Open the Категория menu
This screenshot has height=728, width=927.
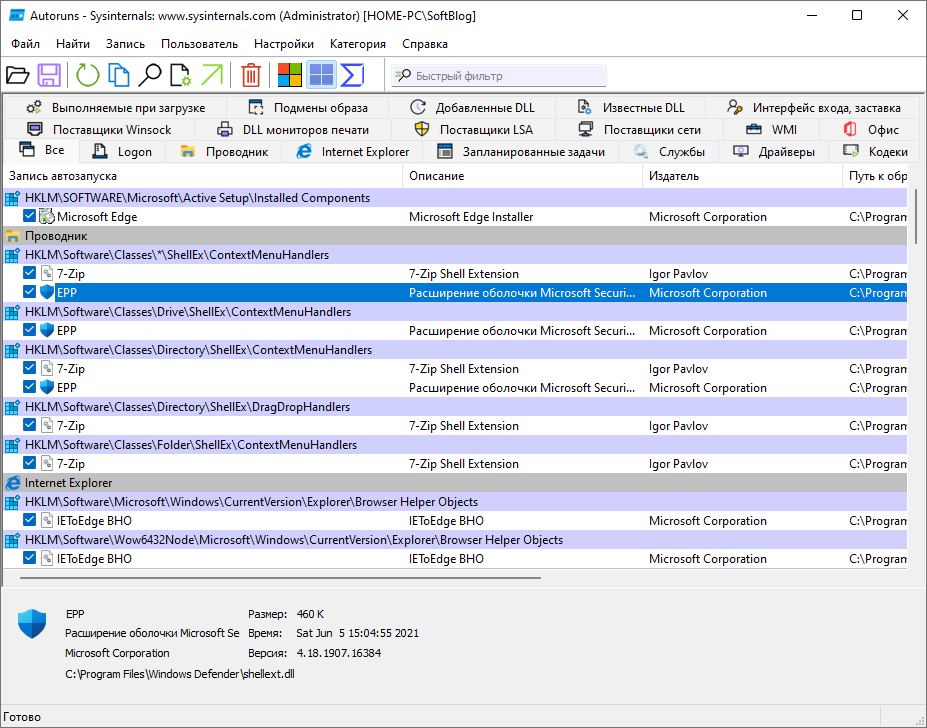tap(358, 44)
